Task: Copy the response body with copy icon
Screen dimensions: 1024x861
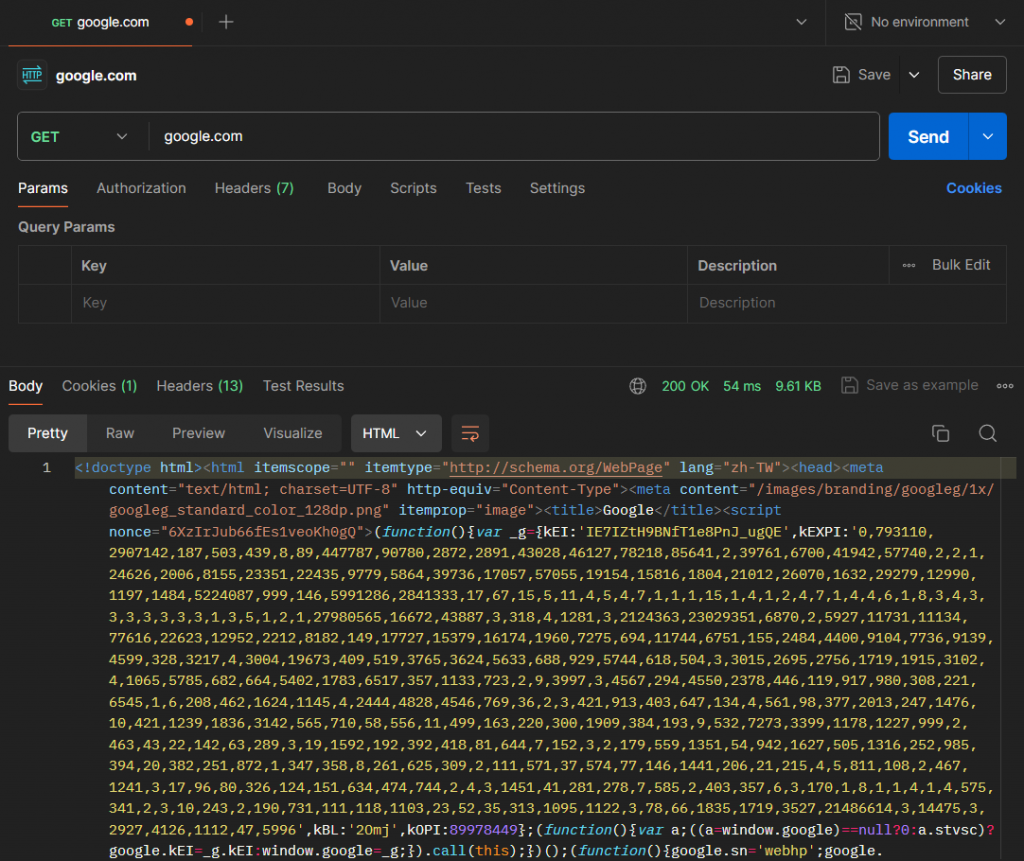Action: click(940, 433)
